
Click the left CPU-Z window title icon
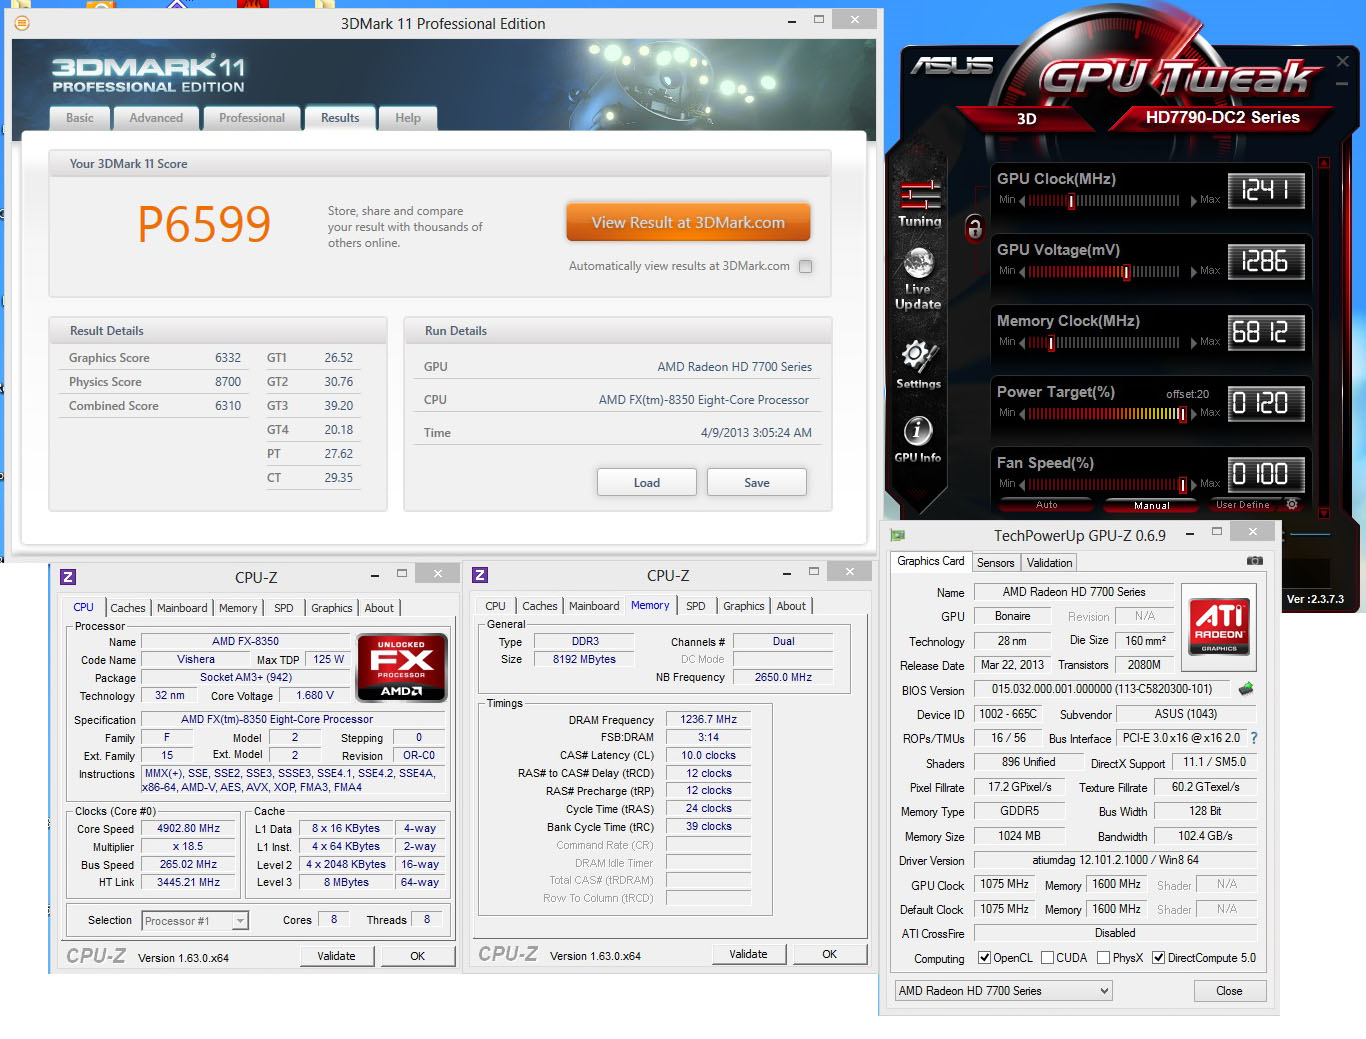tap(68, 577)
